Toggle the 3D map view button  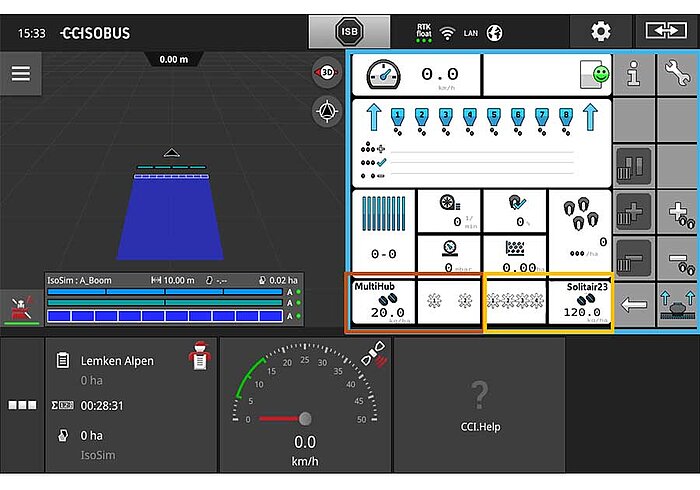(326, 72)
